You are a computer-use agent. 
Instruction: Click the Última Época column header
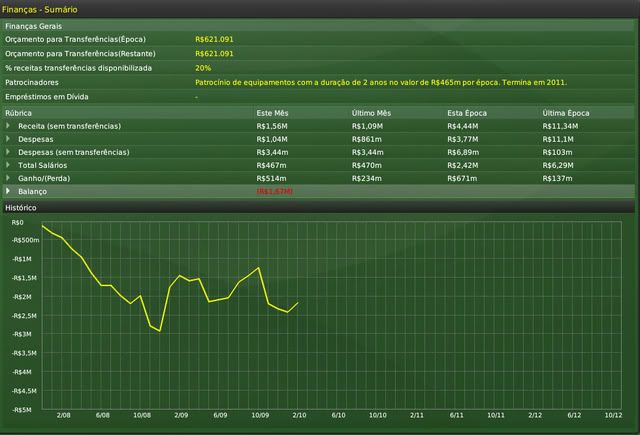click(566, 113)
